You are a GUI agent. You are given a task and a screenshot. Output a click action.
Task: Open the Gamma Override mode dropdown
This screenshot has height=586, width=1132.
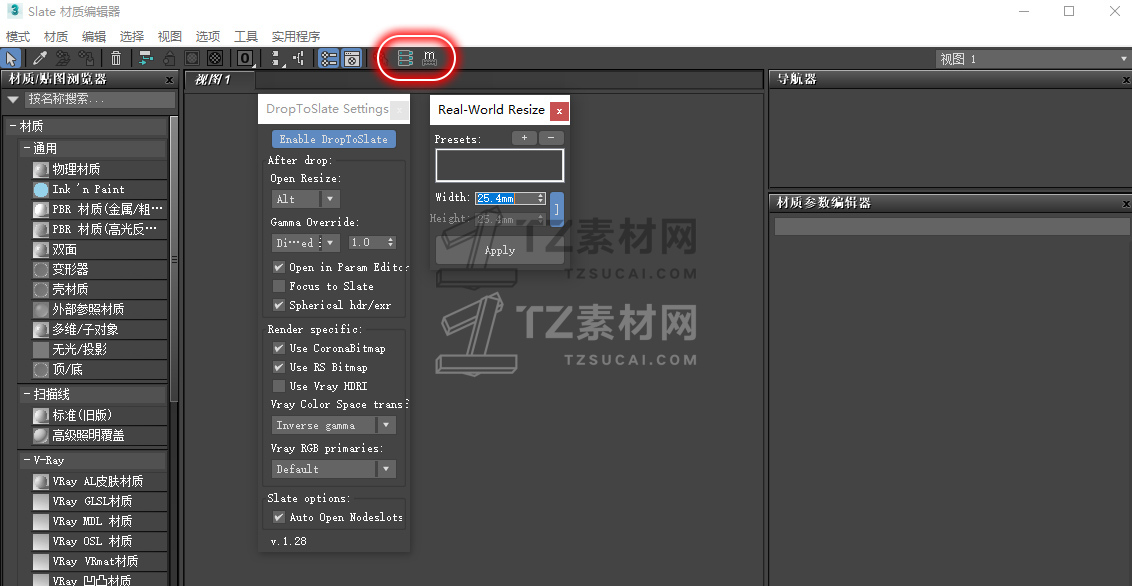click(306, 243)
